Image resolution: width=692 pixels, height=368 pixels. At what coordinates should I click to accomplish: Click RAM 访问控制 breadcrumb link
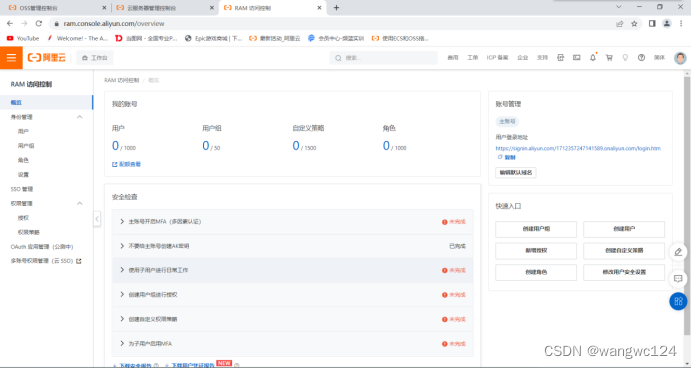tap(121, 80)
